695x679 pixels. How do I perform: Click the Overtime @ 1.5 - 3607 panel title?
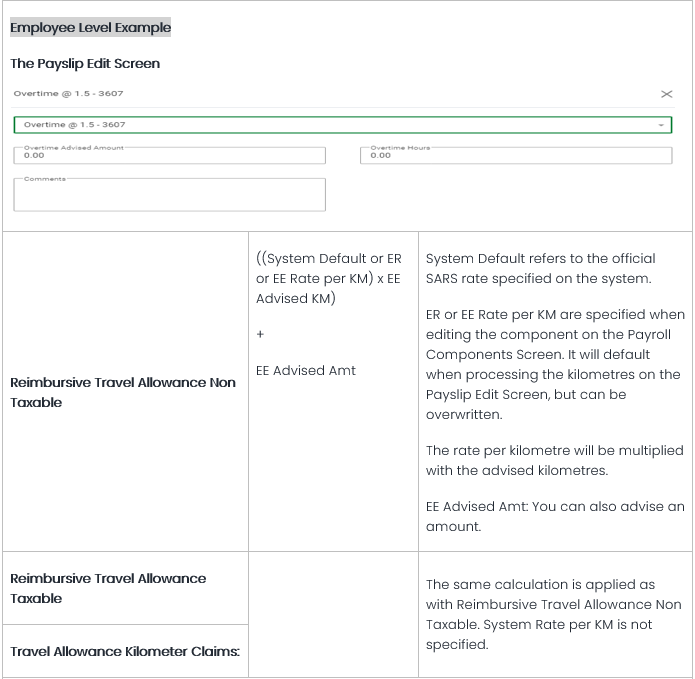[x=69, y=94]
